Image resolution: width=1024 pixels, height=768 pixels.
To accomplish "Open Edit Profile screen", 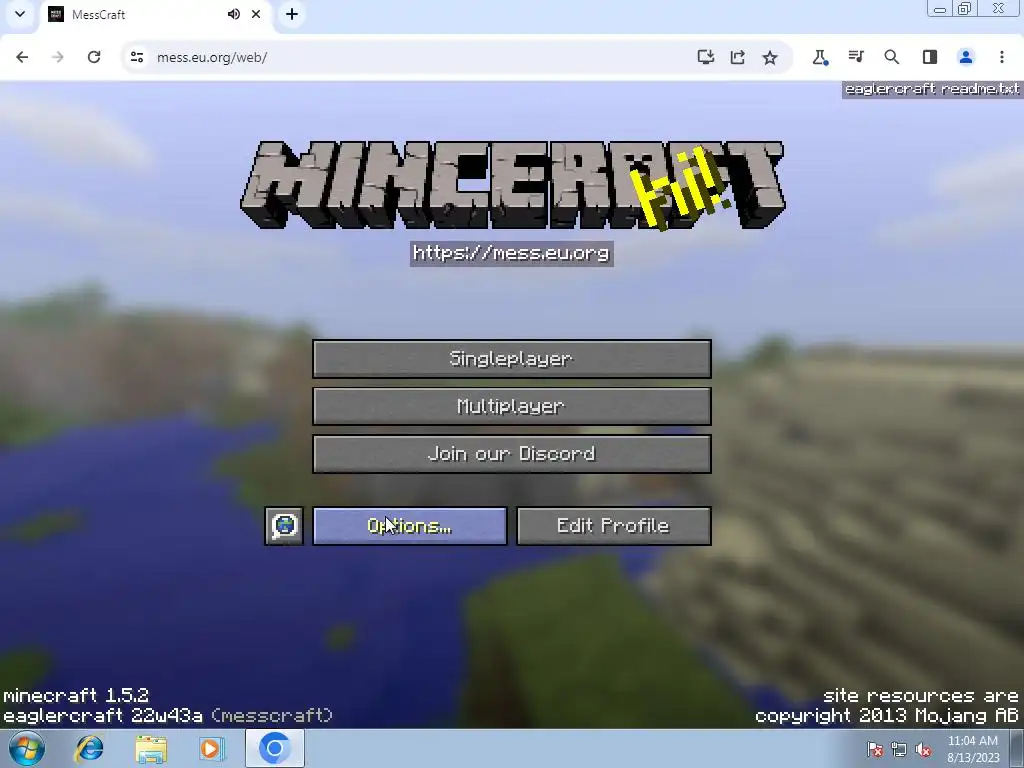I will pos(613,526).
